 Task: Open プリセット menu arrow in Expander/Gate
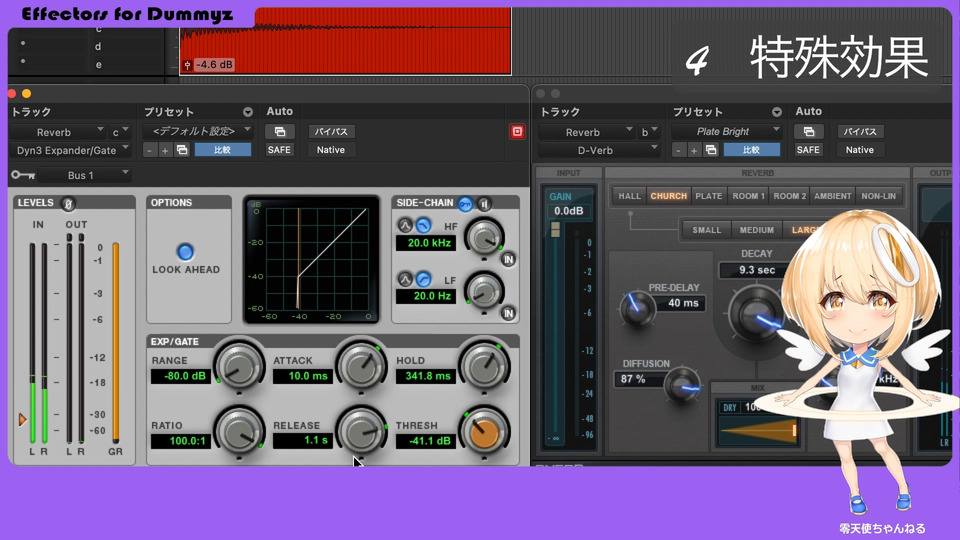247,112
